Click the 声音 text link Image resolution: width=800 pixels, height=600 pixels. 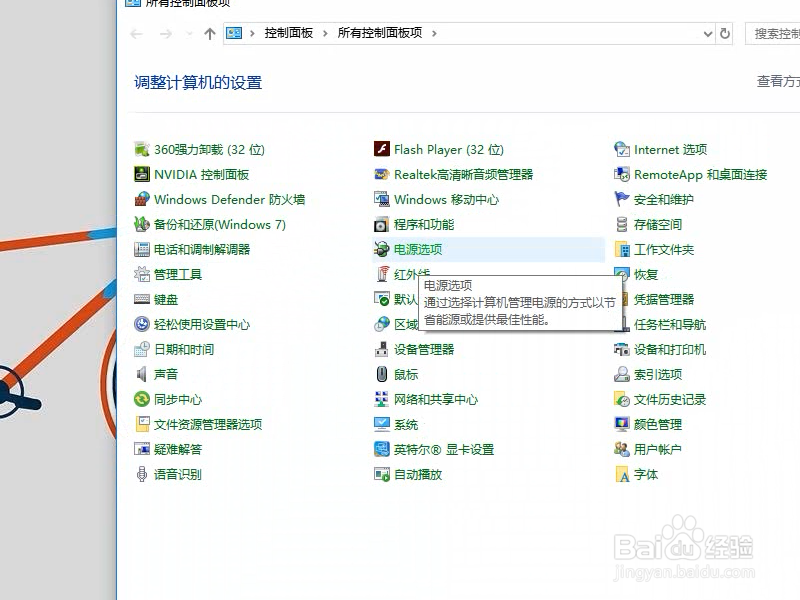click(x=166, y=374)
